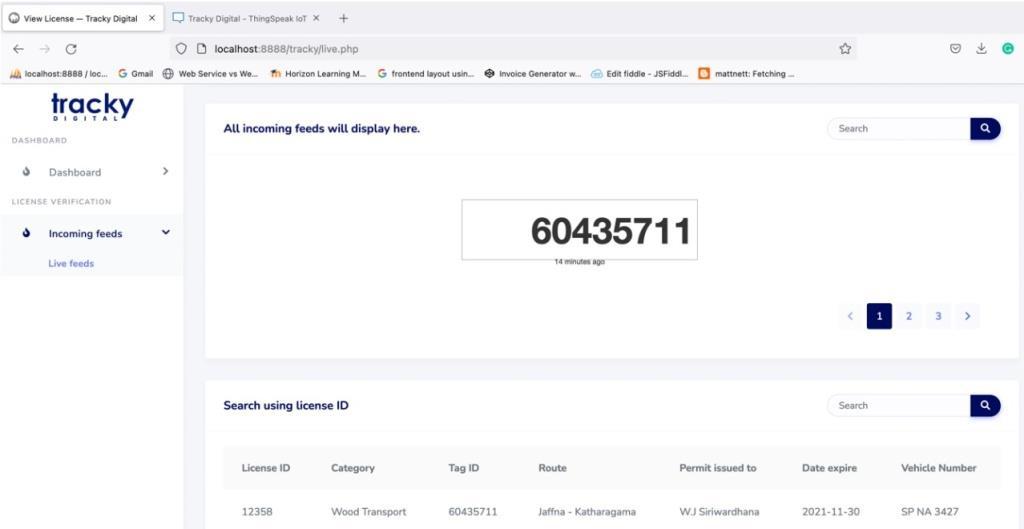Go to previous page arrow in pagination

tap(850, 316)
